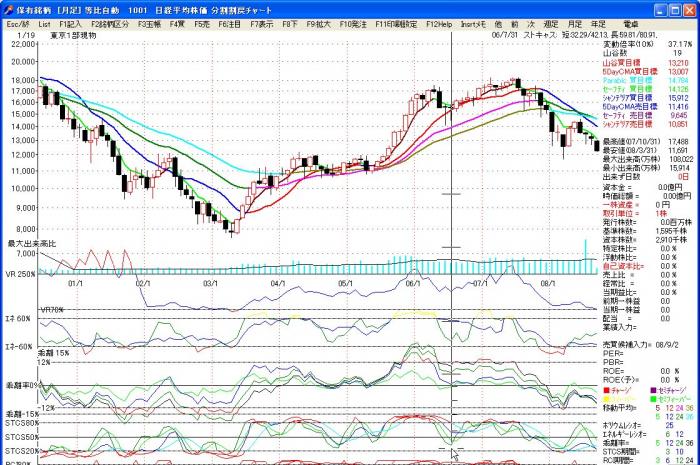Open the F7表示 display menu
The width and height of the screenshot is (700, 465).
[x=262, y=24]
